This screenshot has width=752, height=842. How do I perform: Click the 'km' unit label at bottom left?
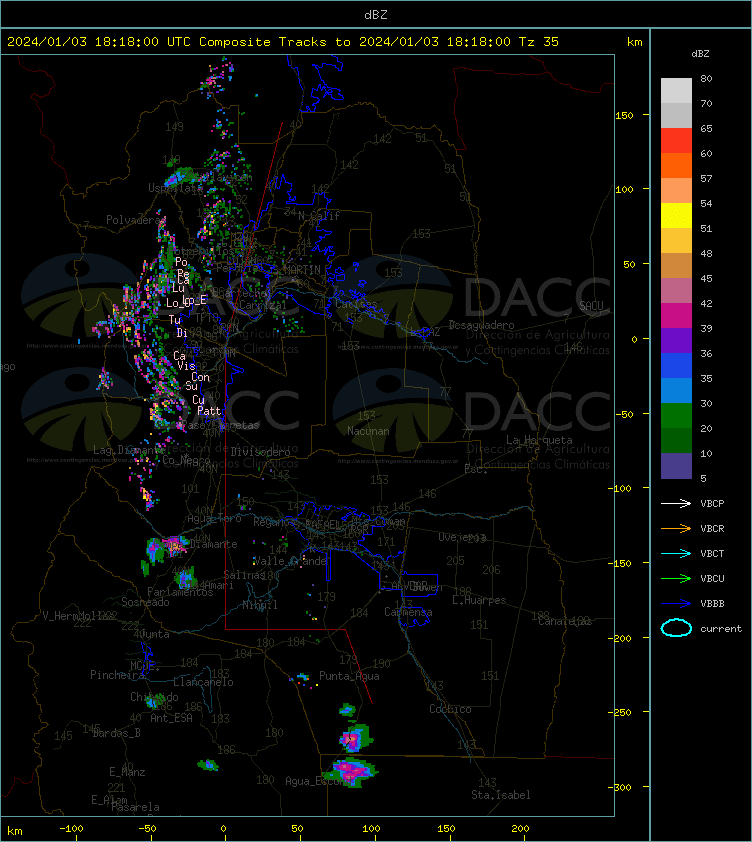coord(15,831)
